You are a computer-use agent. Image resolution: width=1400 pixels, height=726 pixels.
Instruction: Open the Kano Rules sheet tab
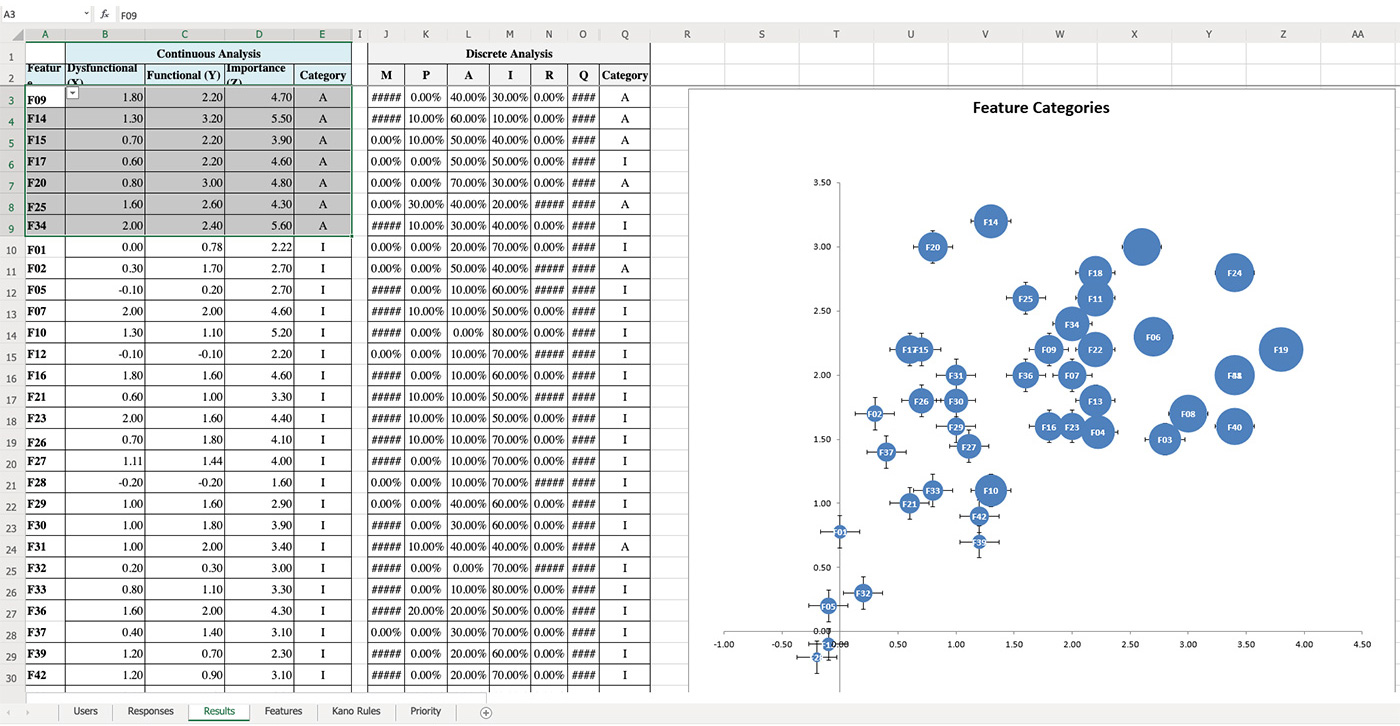[356, 711]
